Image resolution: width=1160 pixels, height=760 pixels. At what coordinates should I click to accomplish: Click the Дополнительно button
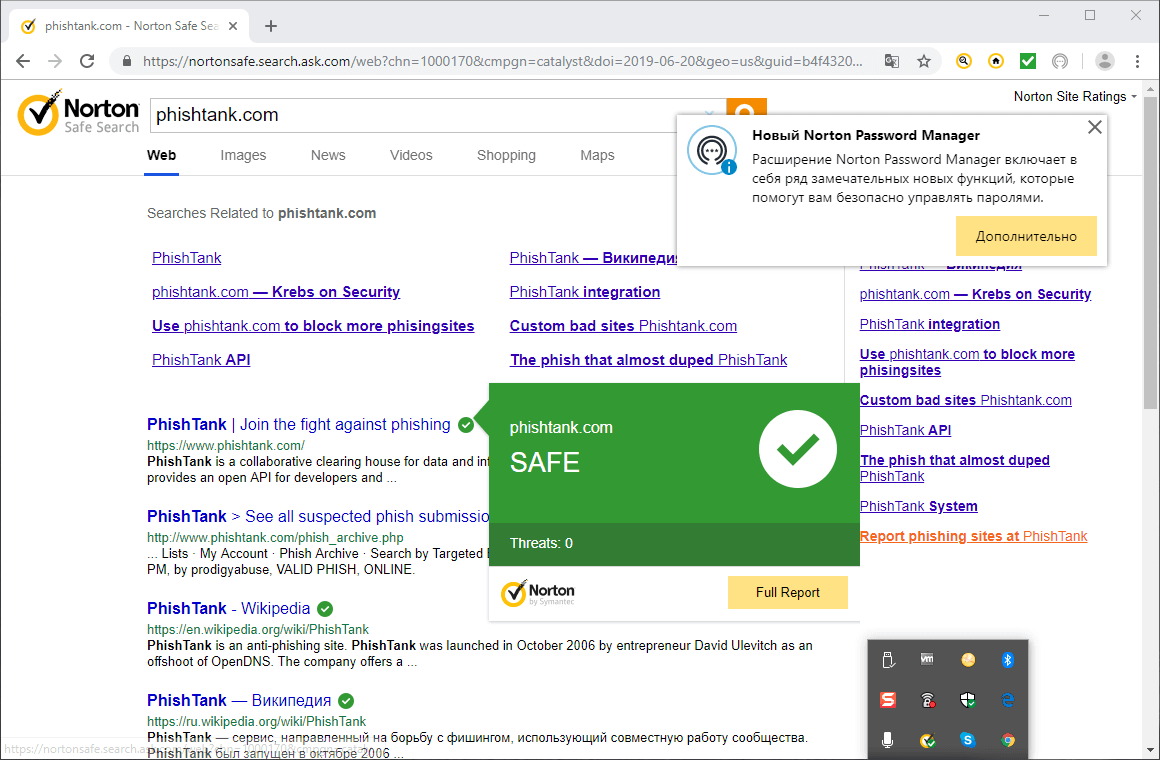[1026, 236]
